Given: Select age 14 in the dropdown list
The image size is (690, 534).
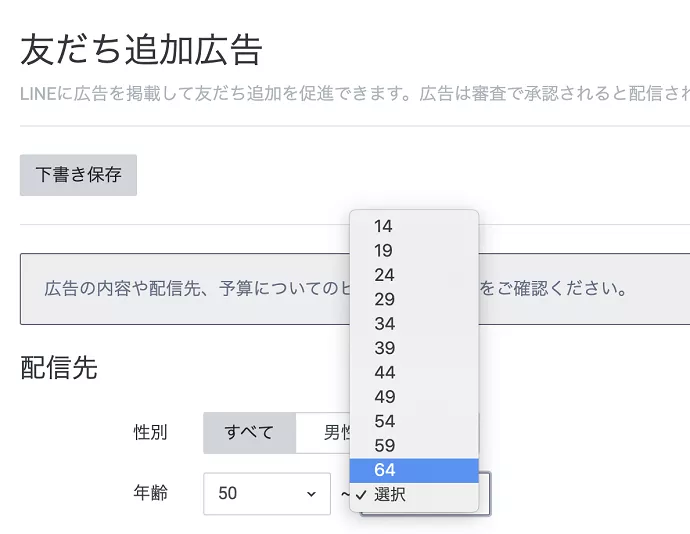Looking at the screenshot, I should pyautogui.click(x=384, y=226).
